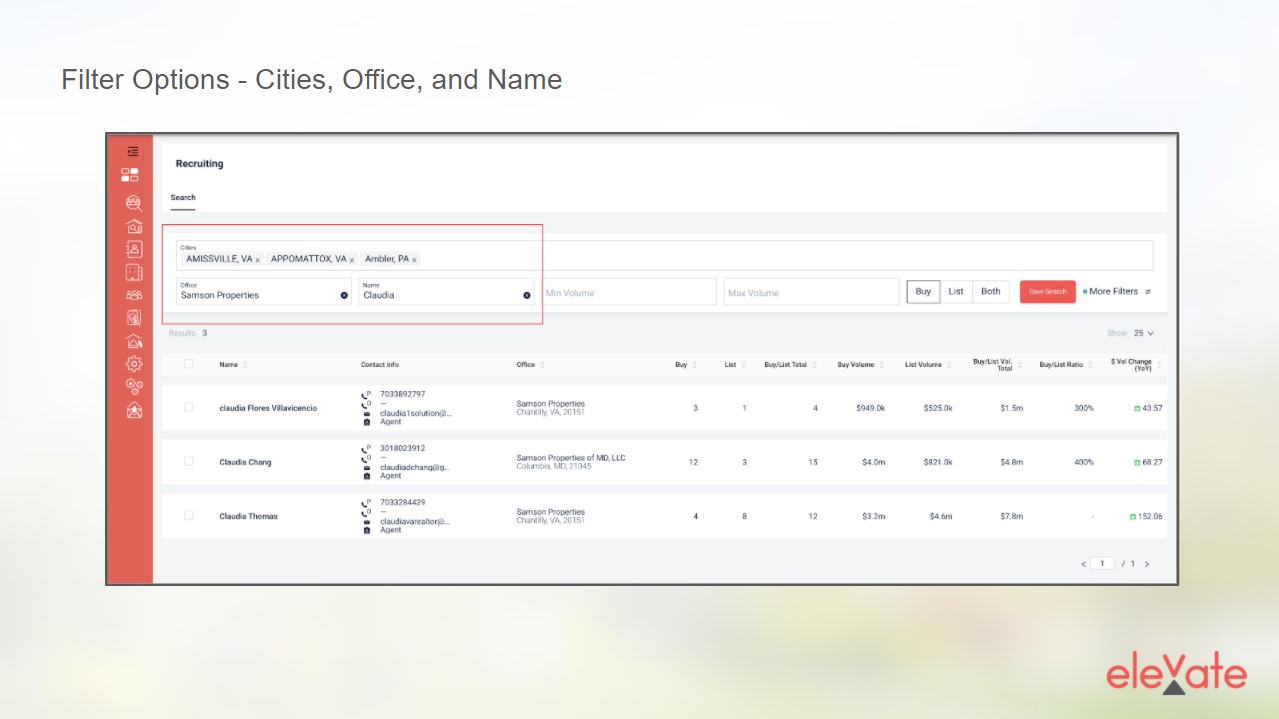
Task: Go to next page arrow in pagination
Action: [1146, 564]
